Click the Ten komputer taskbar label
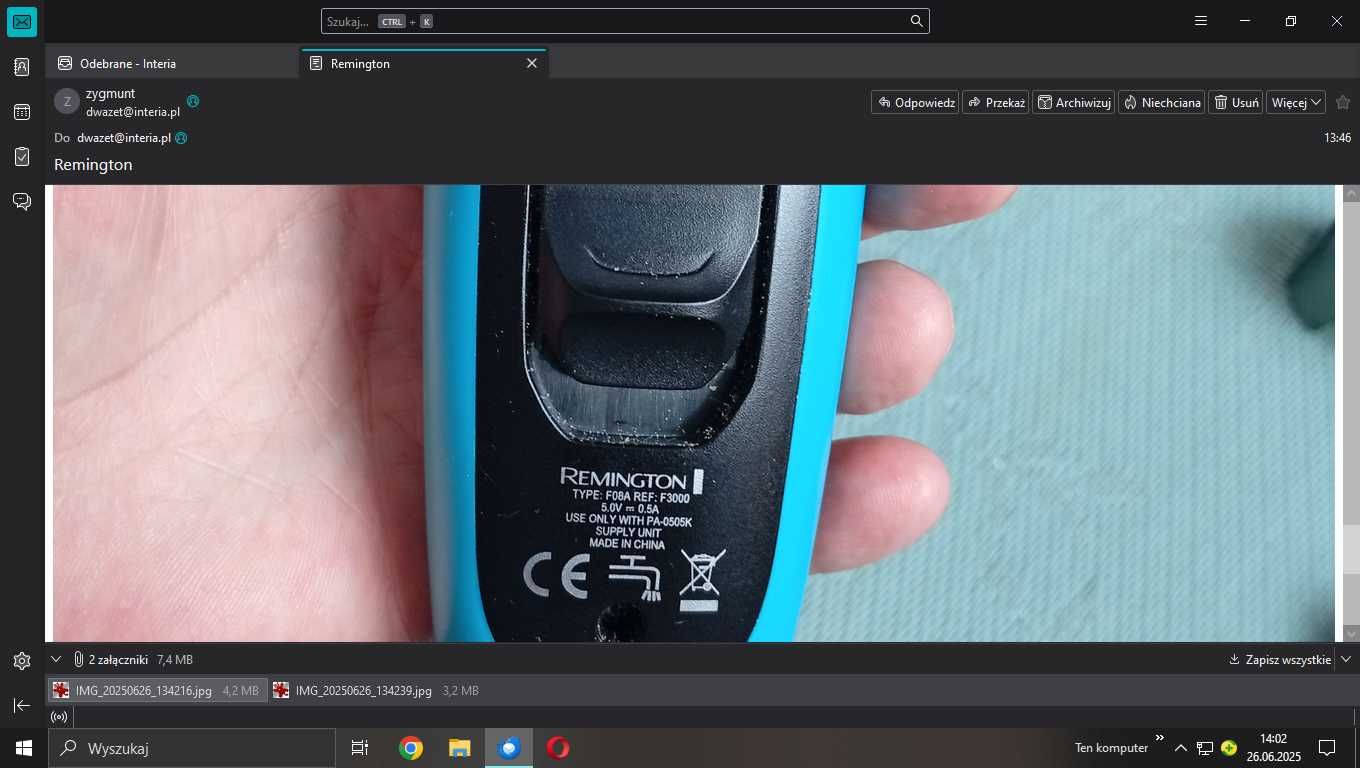 [1111, 748]
